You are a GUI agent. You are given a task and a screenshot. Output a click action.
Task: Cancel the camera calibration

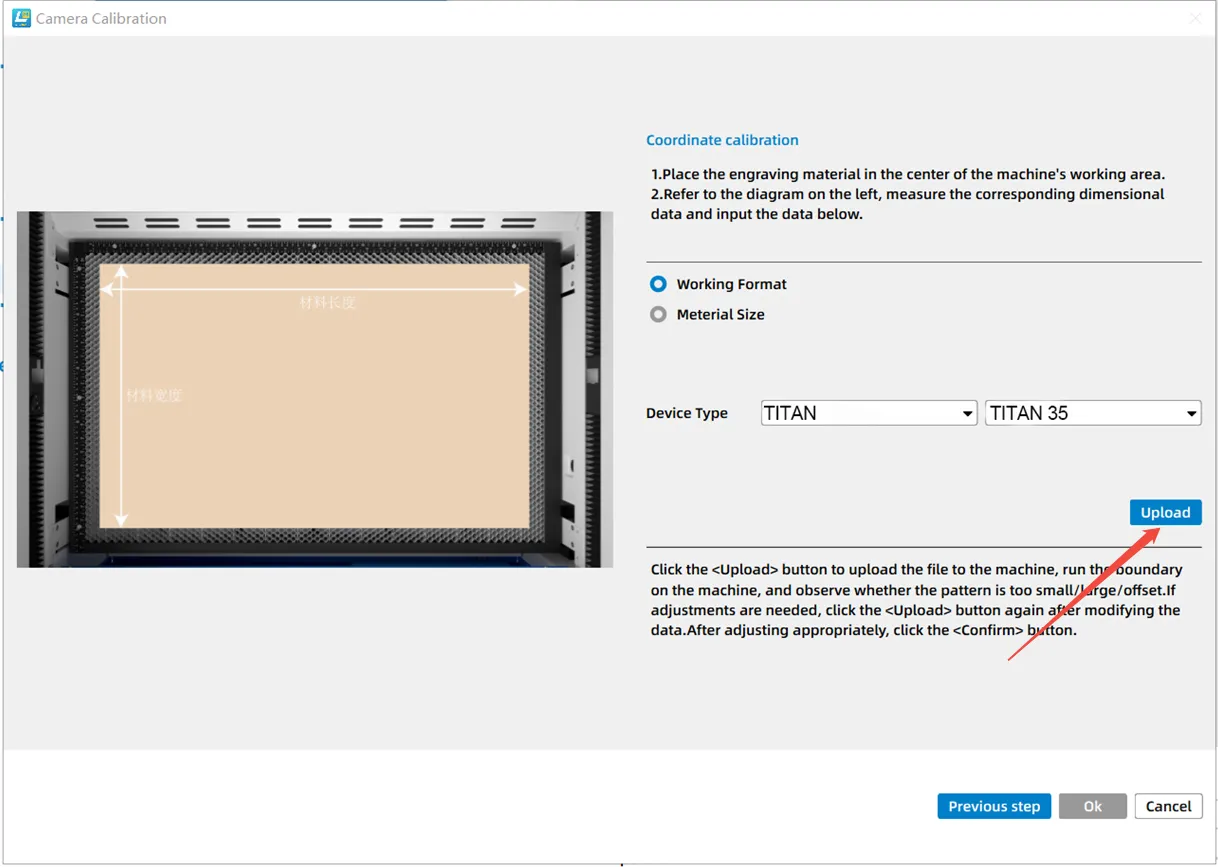coord(1168,806)
